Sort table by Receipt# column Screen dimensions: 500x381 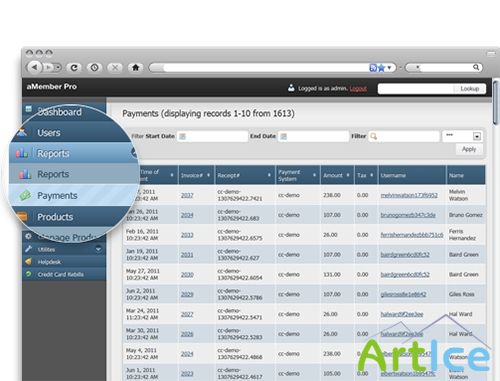[x=245, y=175]
